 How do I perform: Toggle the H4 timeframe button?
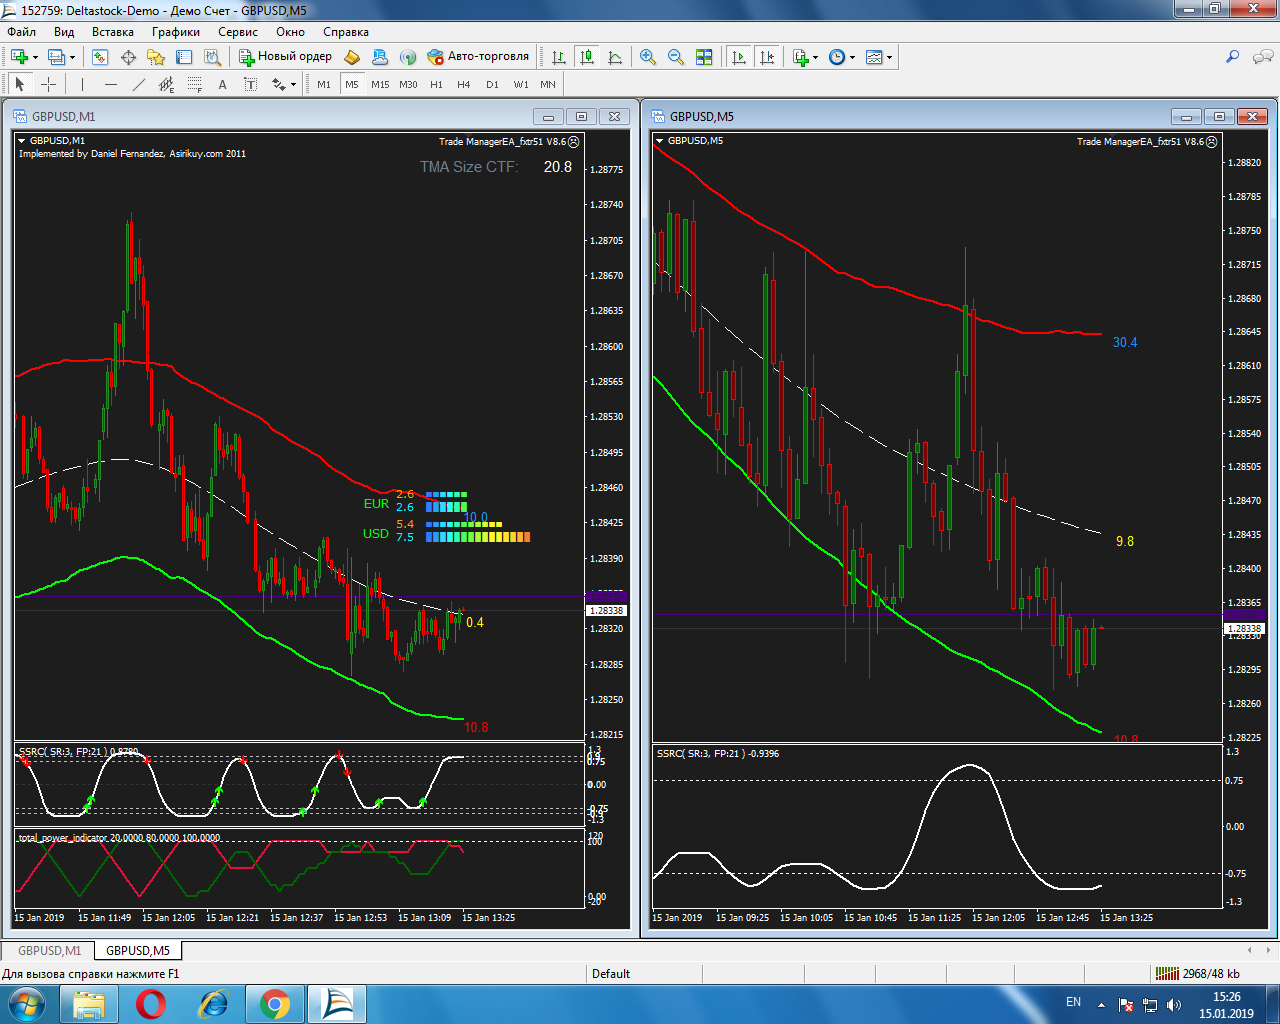(464, 84)
